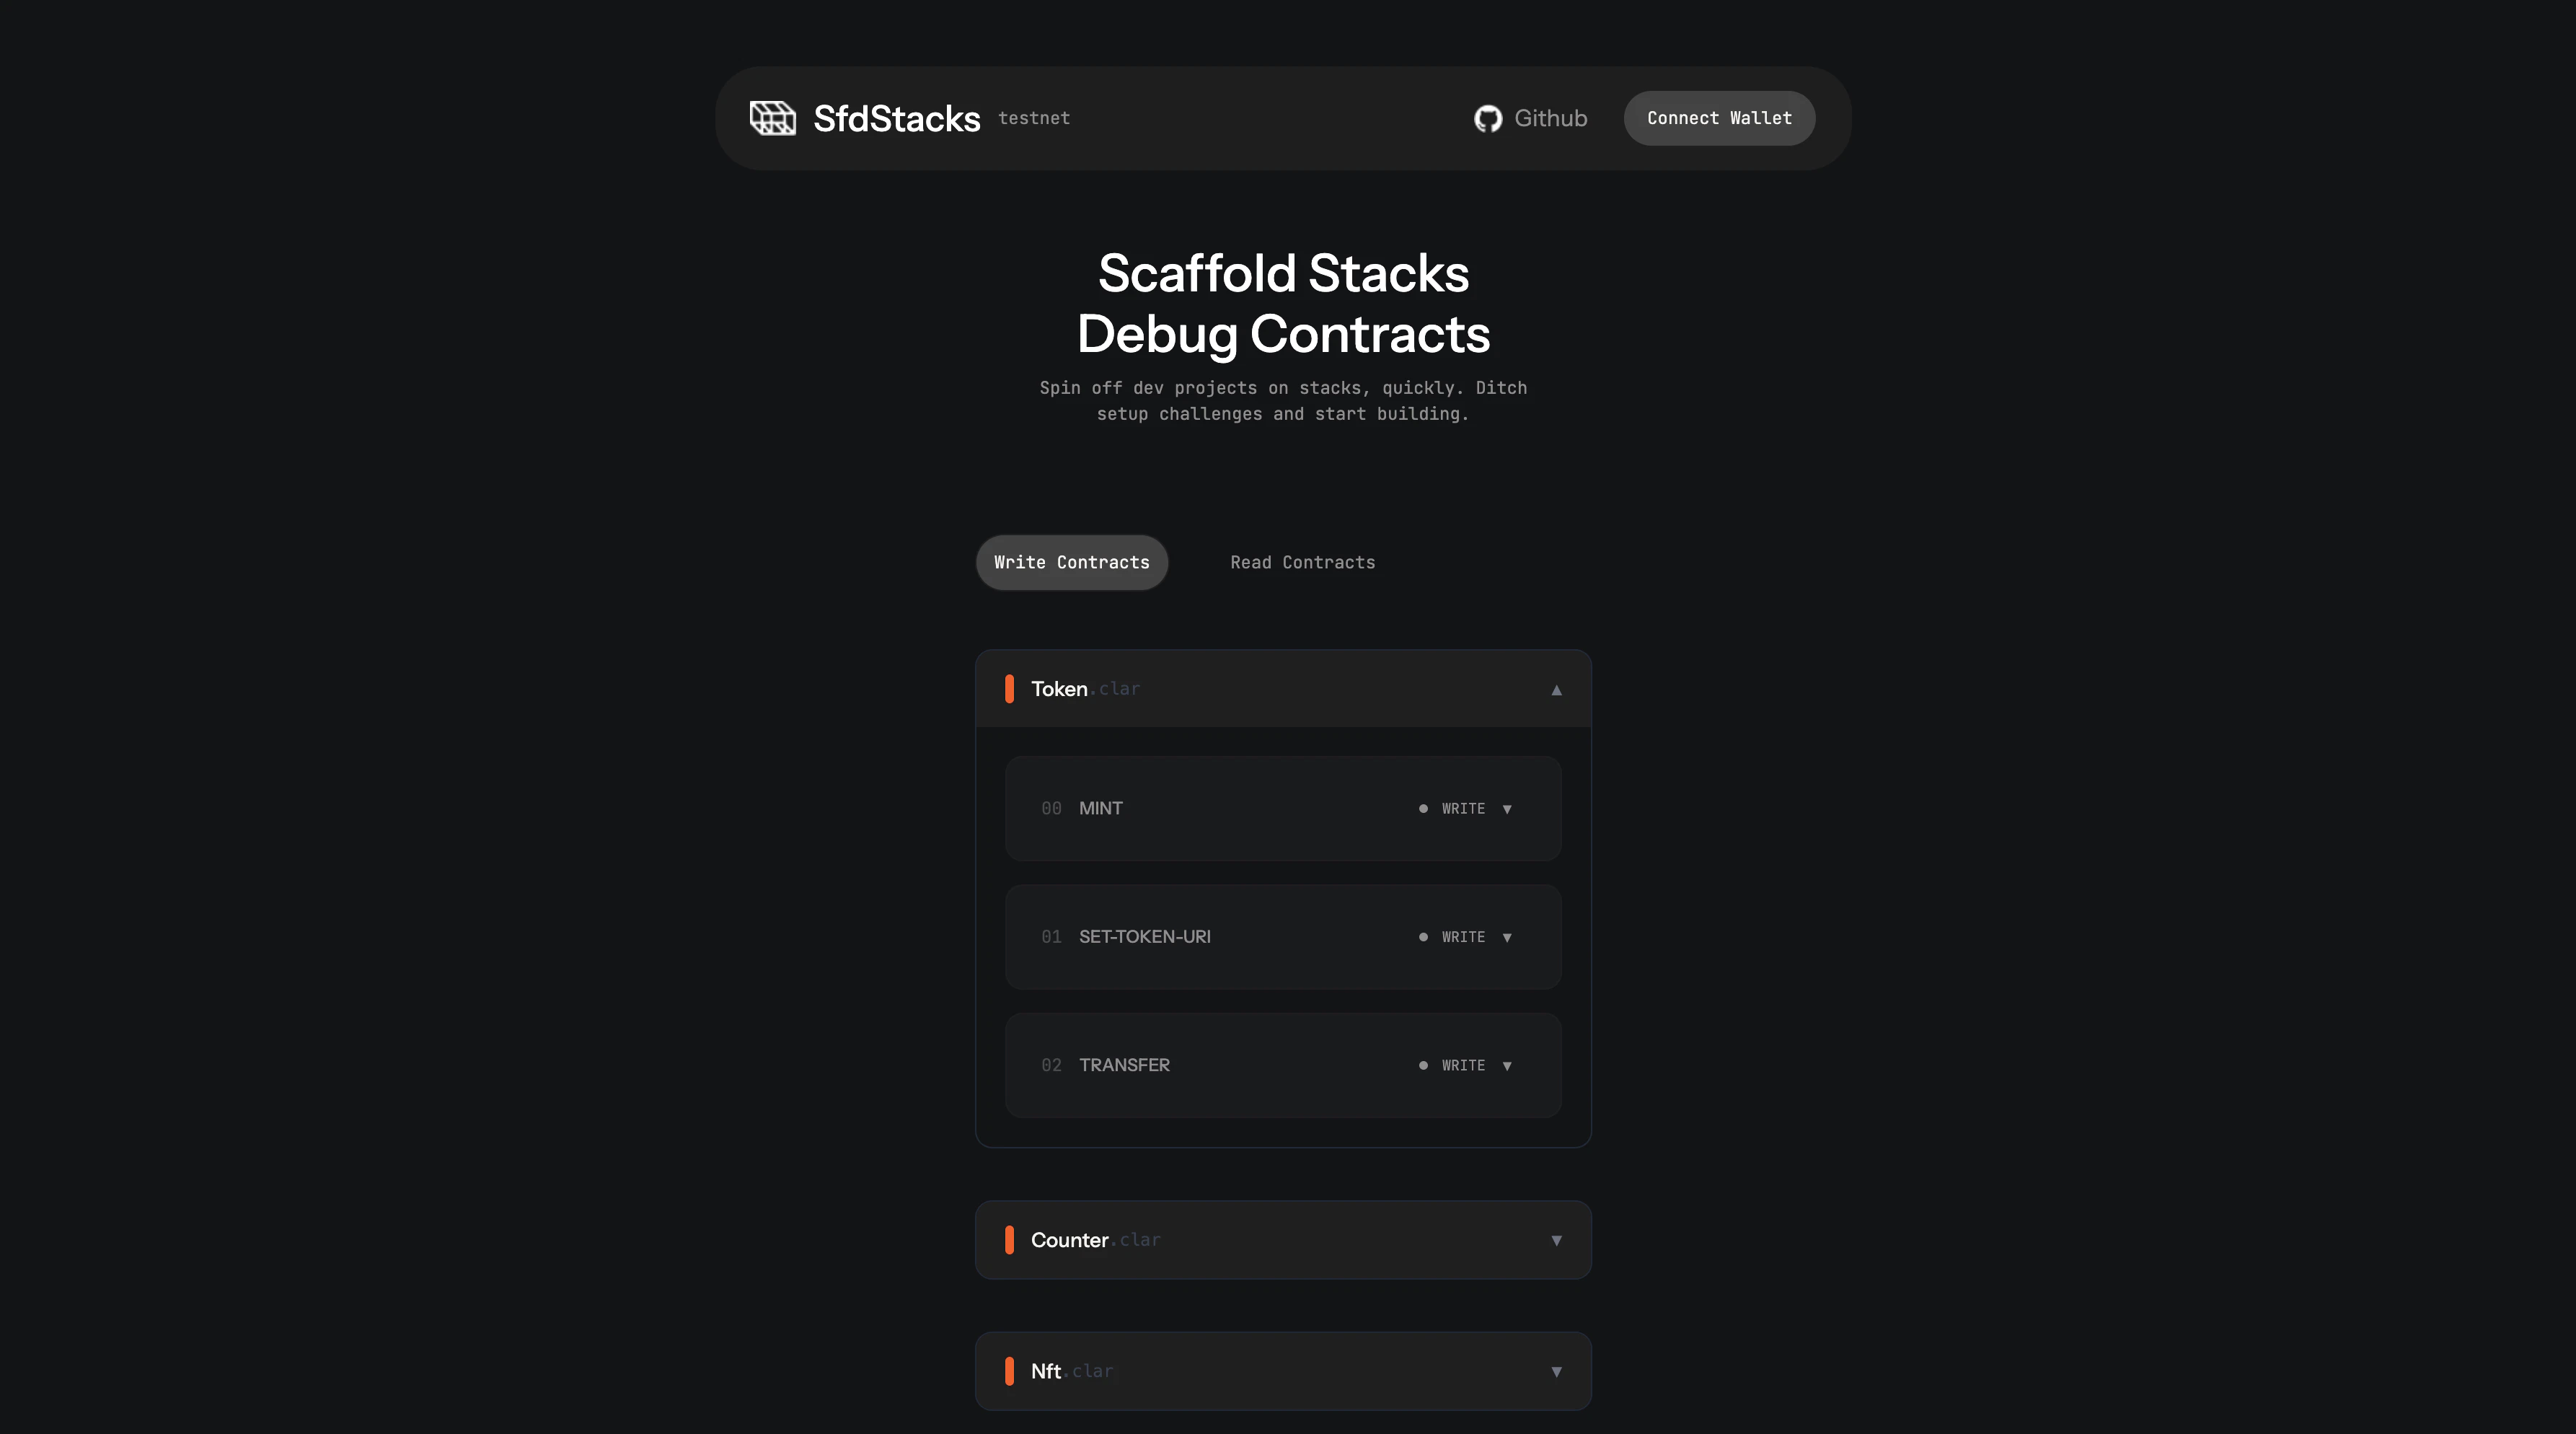Screen dimensions: 2576x1434
Task: Click the SfdStacks grid logo icon
Action: 772,118
